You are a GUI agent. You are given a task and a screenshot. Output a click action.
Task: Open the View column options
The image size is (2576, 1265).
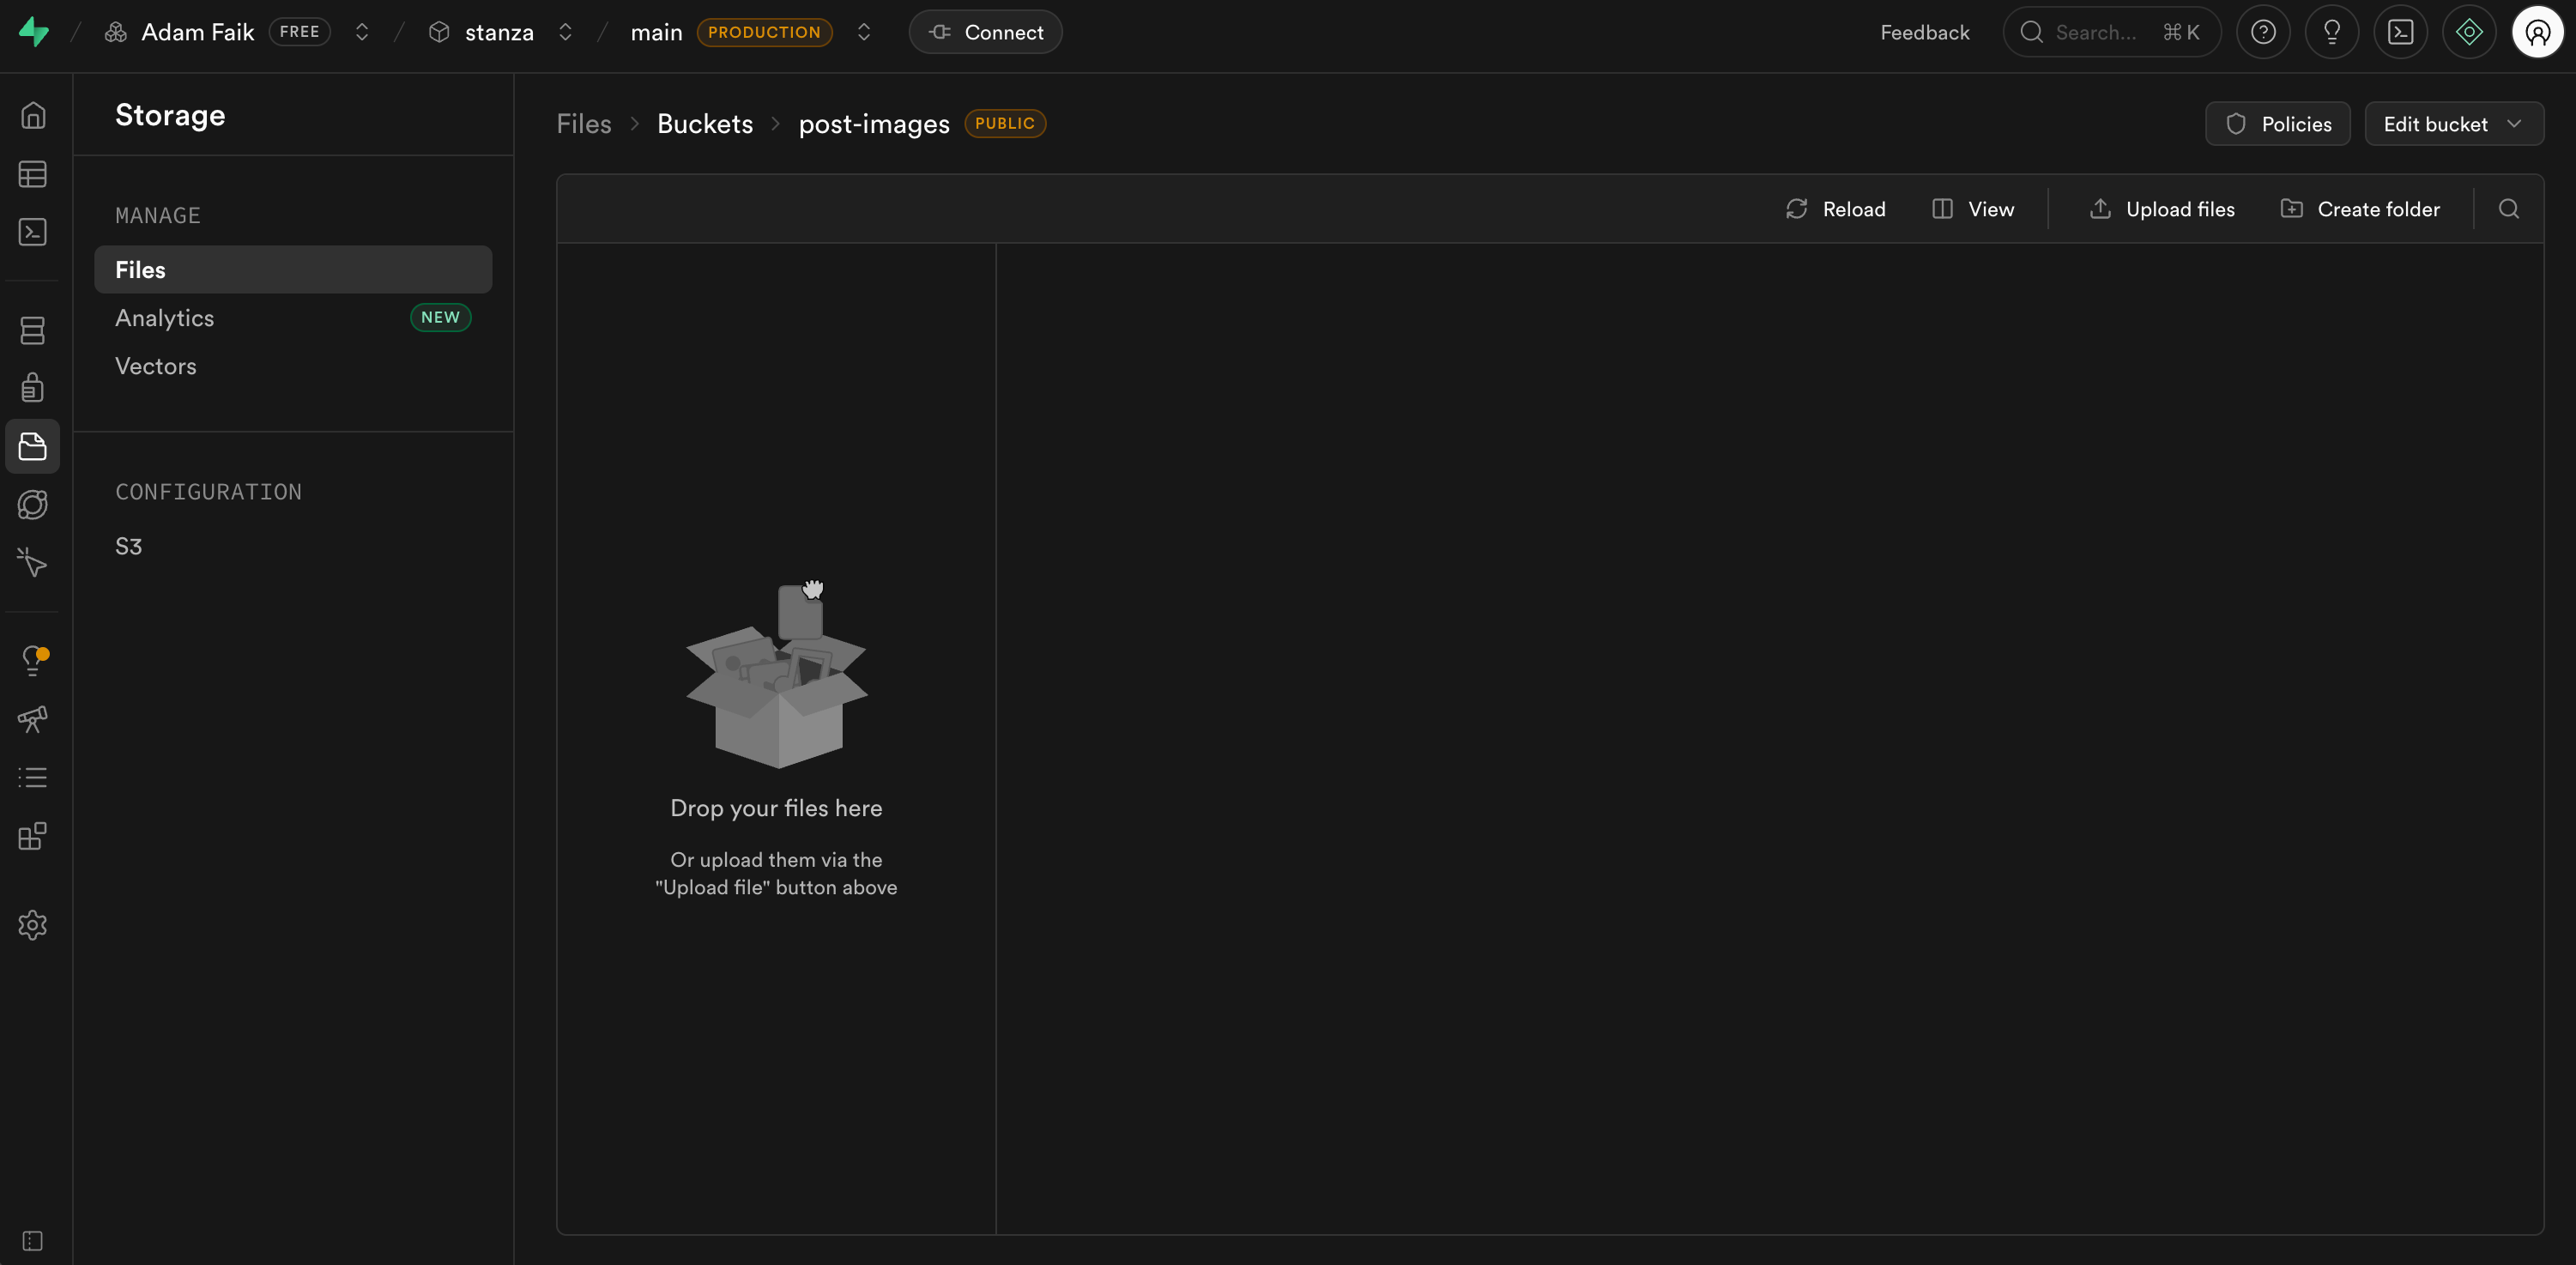1973,209
